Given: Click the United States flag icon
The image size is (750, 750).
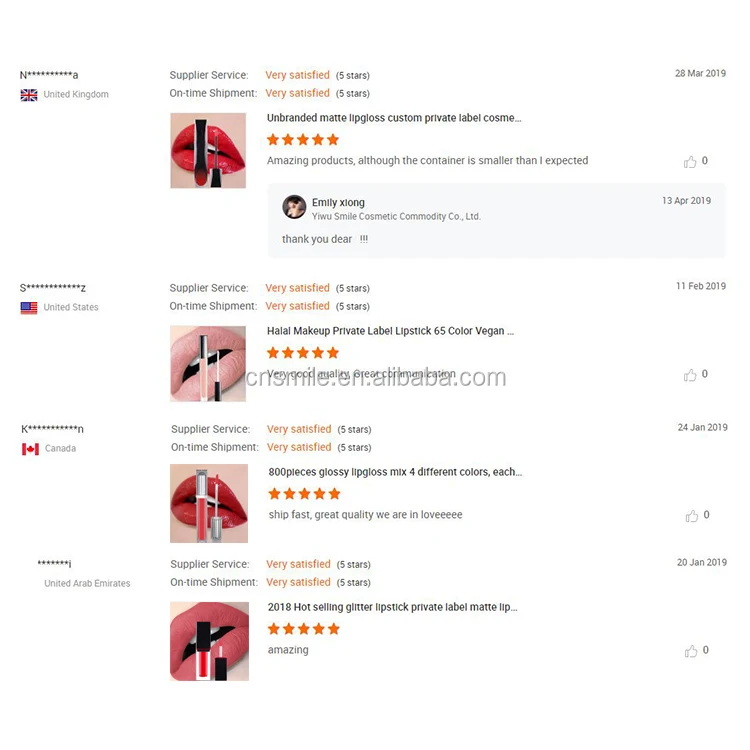Looking at the screenshot, I should (x=29, y=308).
